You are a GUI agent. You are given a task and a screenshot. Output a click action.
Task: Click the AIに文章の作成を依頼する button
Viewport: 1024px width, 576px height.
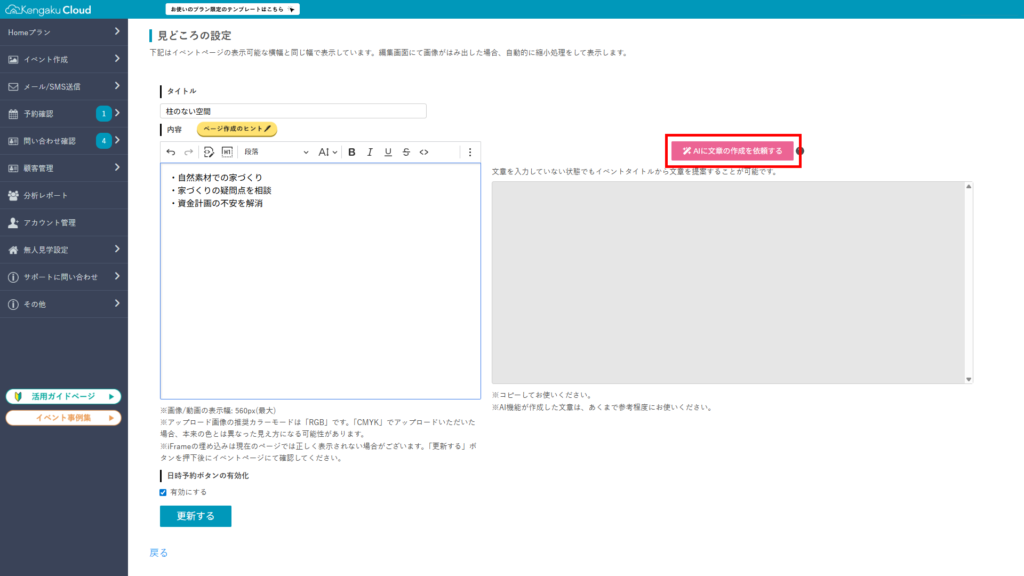pos(732,151)
